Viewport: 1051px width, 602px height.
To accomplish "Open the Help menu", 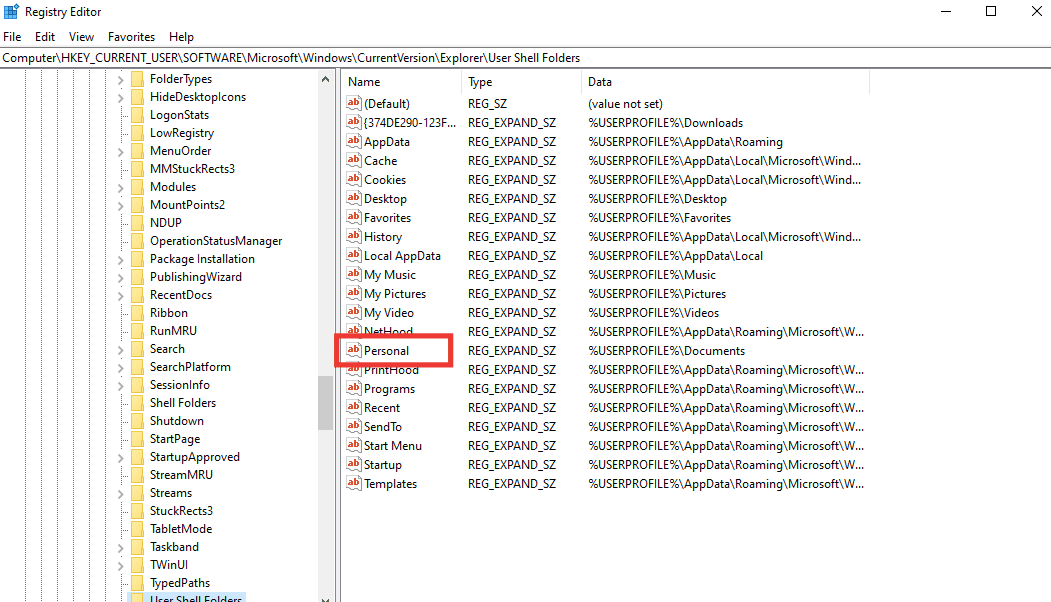I will tap(181, 37).
